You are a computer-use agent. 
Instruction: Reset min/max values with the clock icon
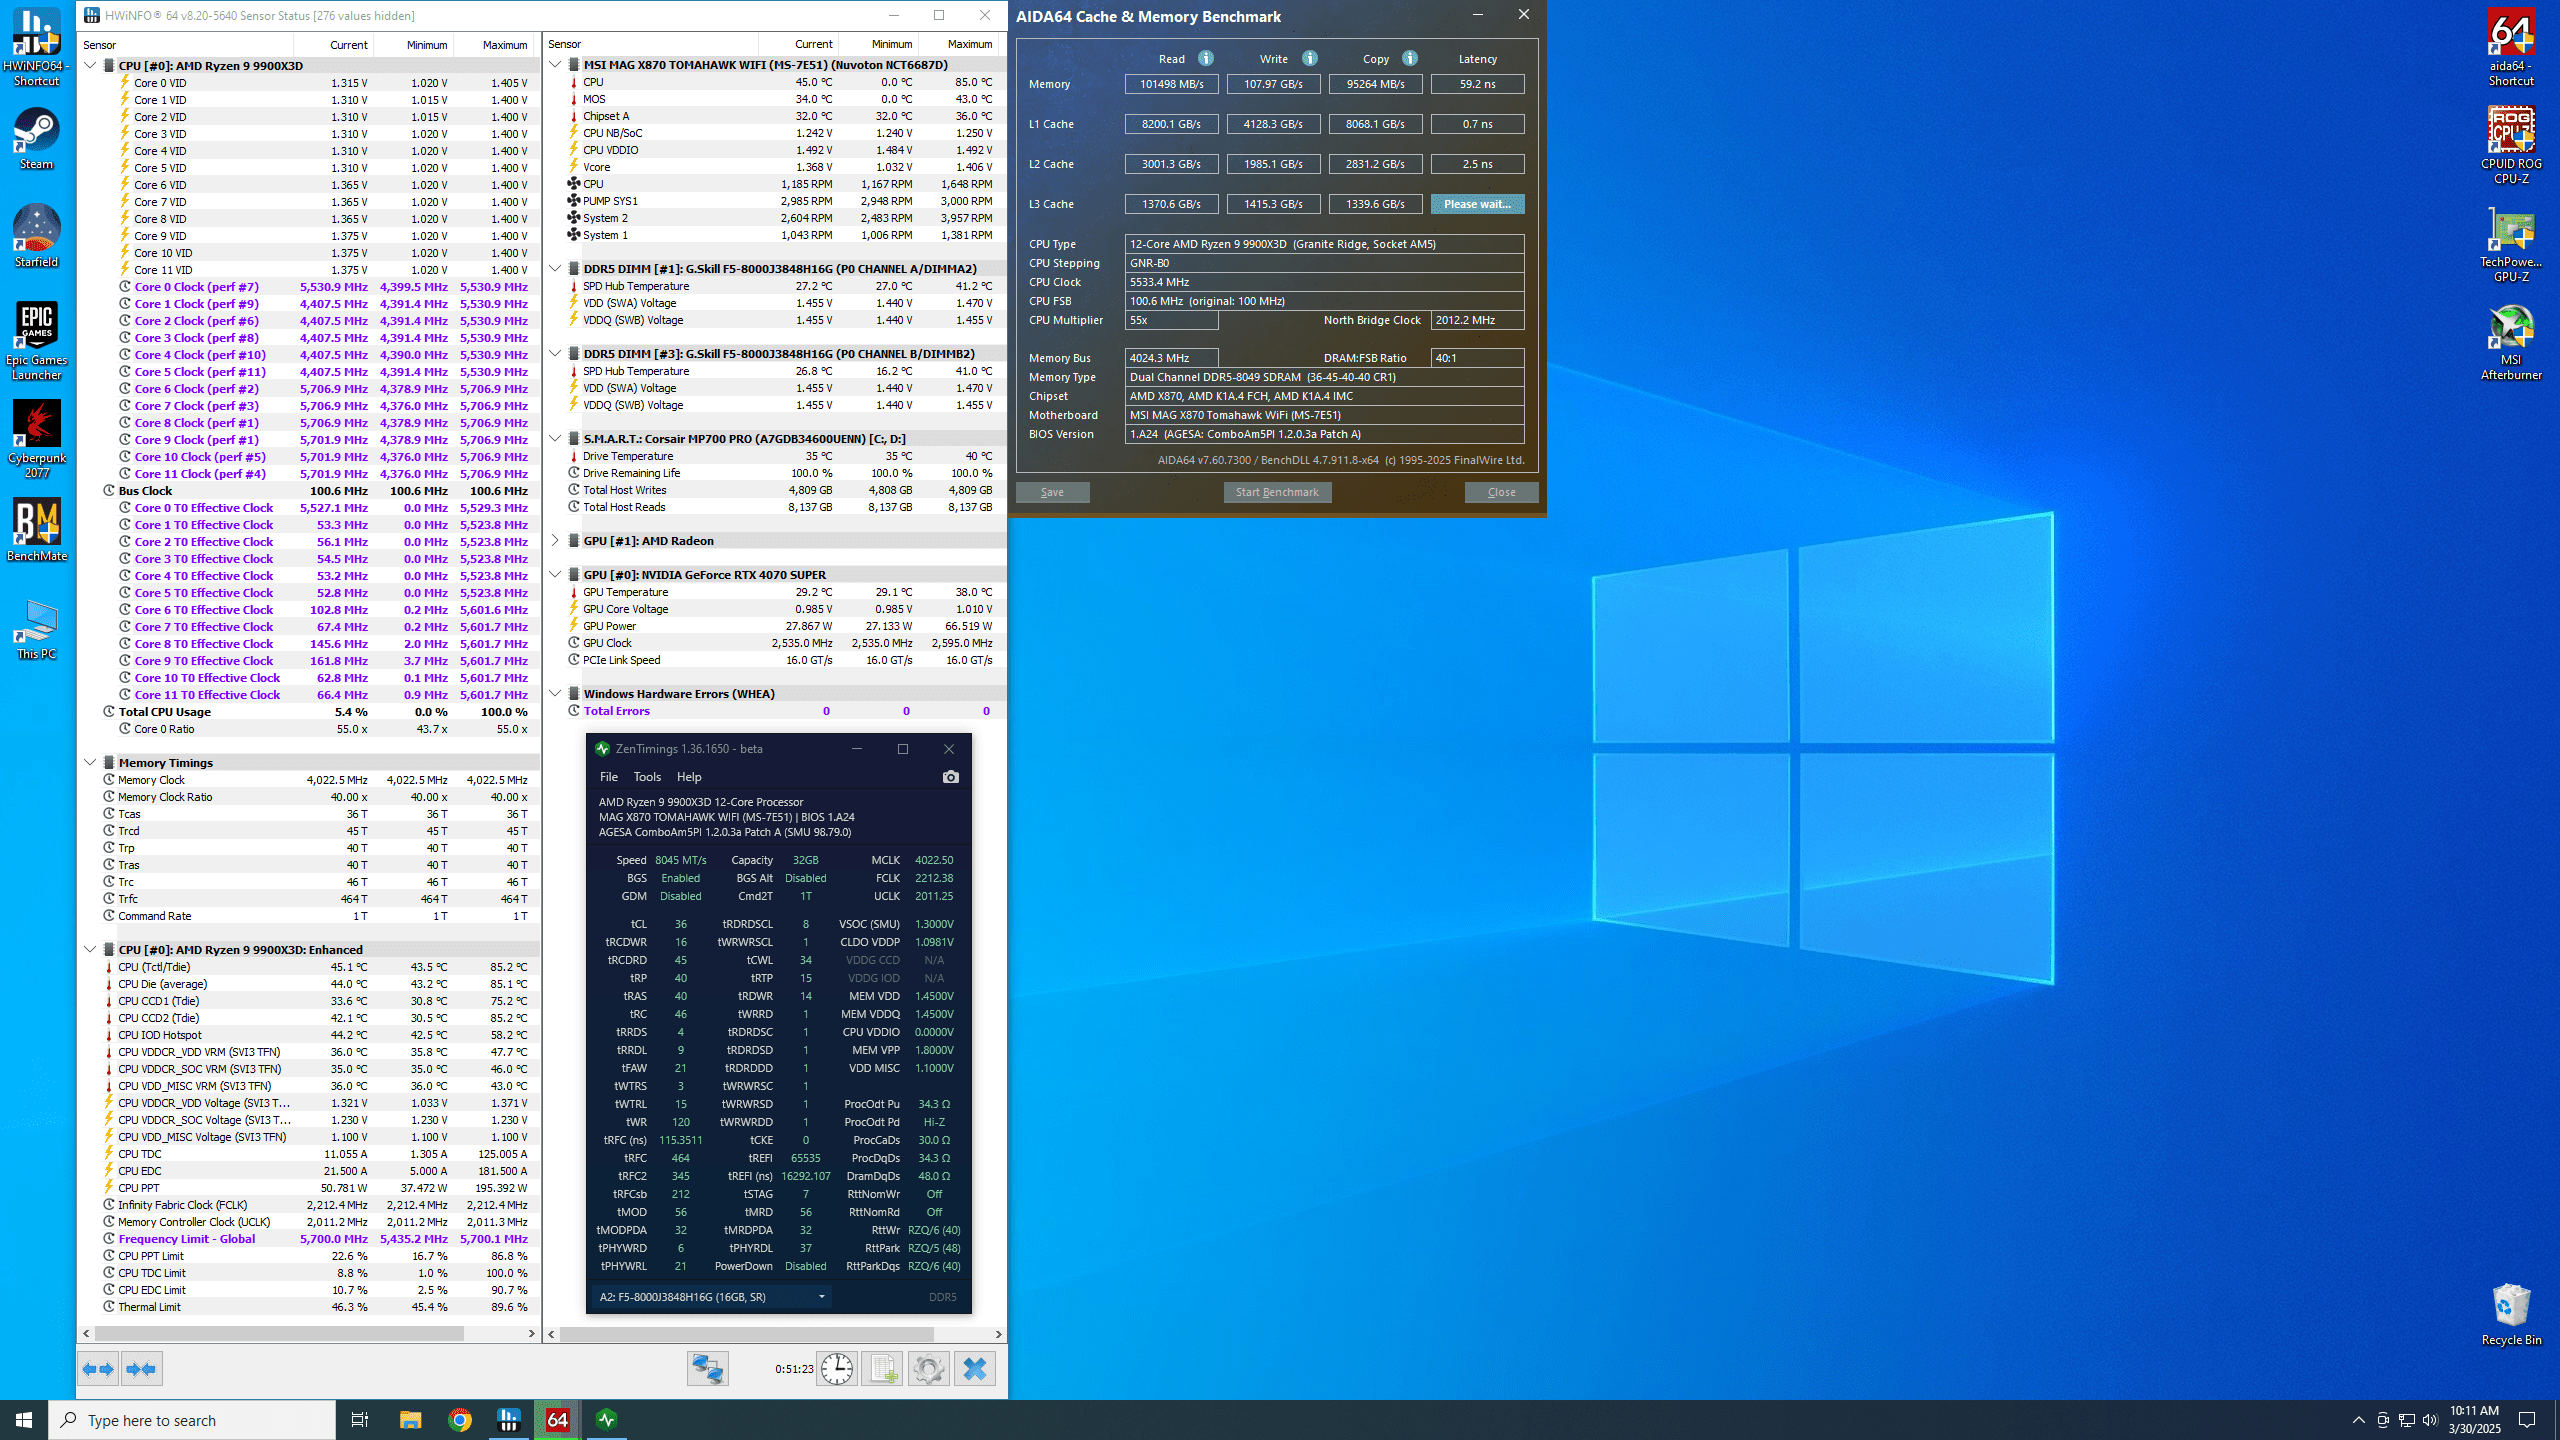click(x=836, y=1368)
